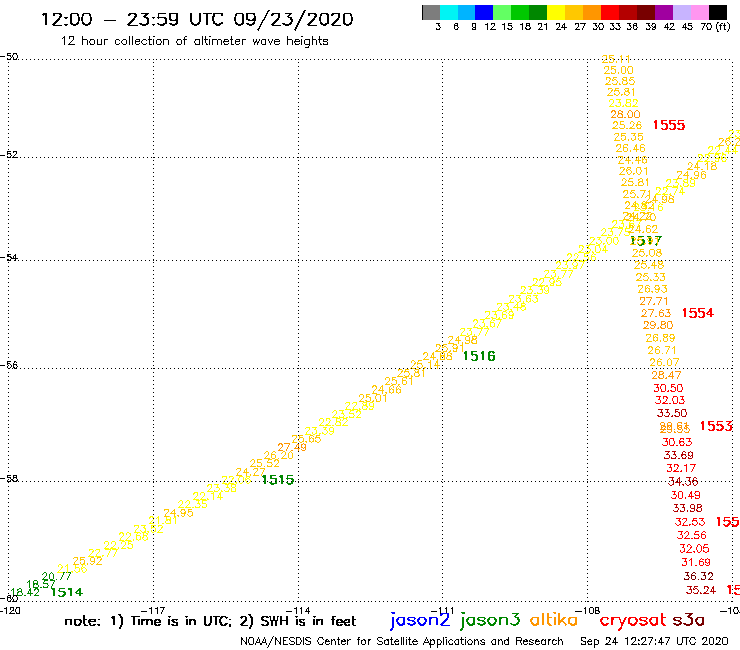The width and height of the screenshot is (740, 650).
Task: Click the red 1554 time marker
Action: (698, 313)
